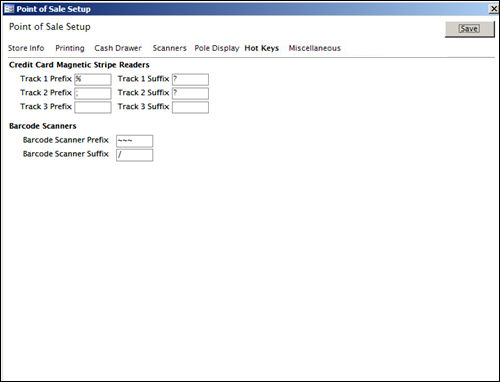Switch to the Printing tab
The image size is (500, 382).
click(70, 48)
